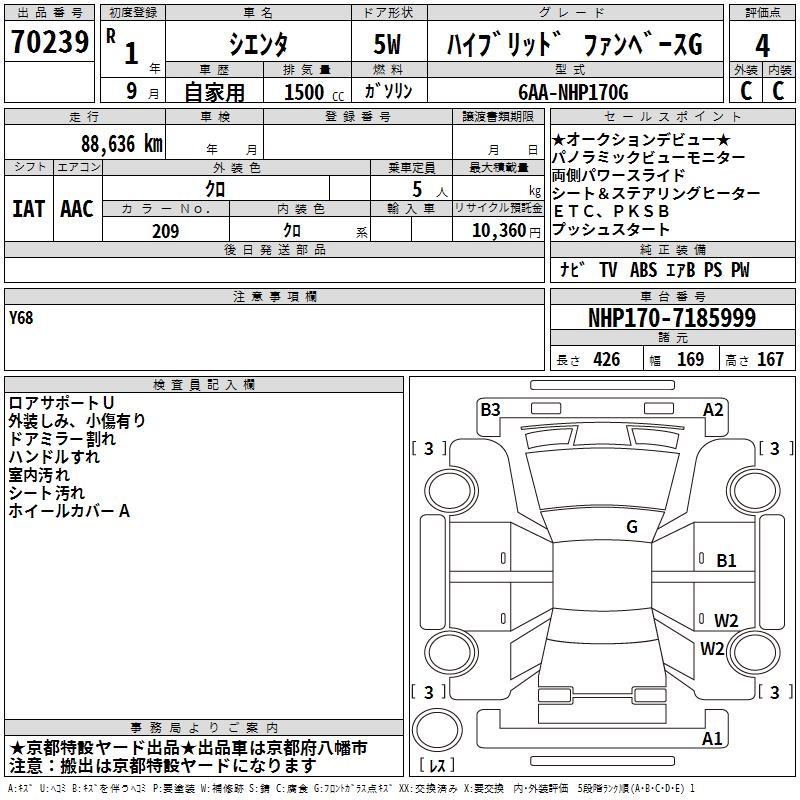This screenshot has width=800, height=800.
Task: Select the first registration month 9 月
Action: (142, 91)
